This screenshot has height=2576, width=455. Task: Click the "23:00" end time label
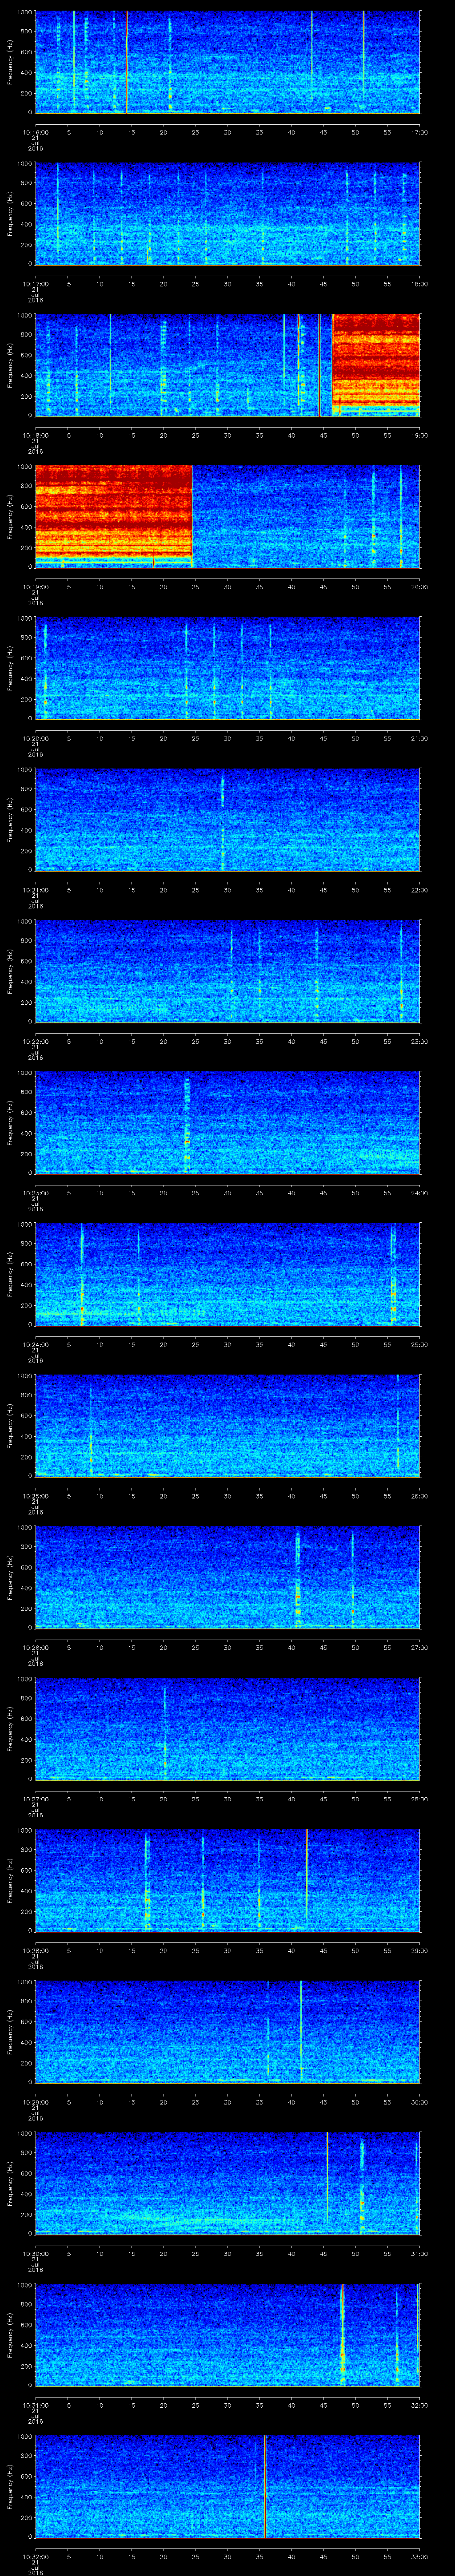419,1041
